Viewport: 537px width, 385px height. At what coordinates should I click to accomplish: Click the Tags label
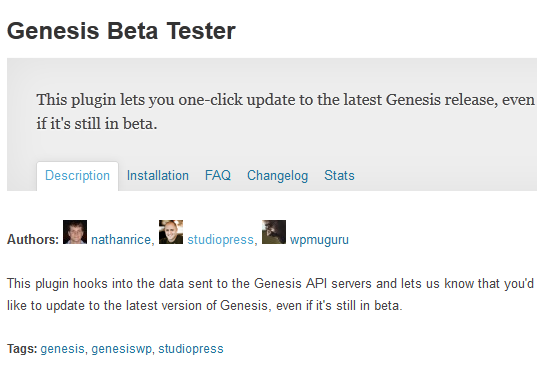pyautogui.click(x=22, y=349)
